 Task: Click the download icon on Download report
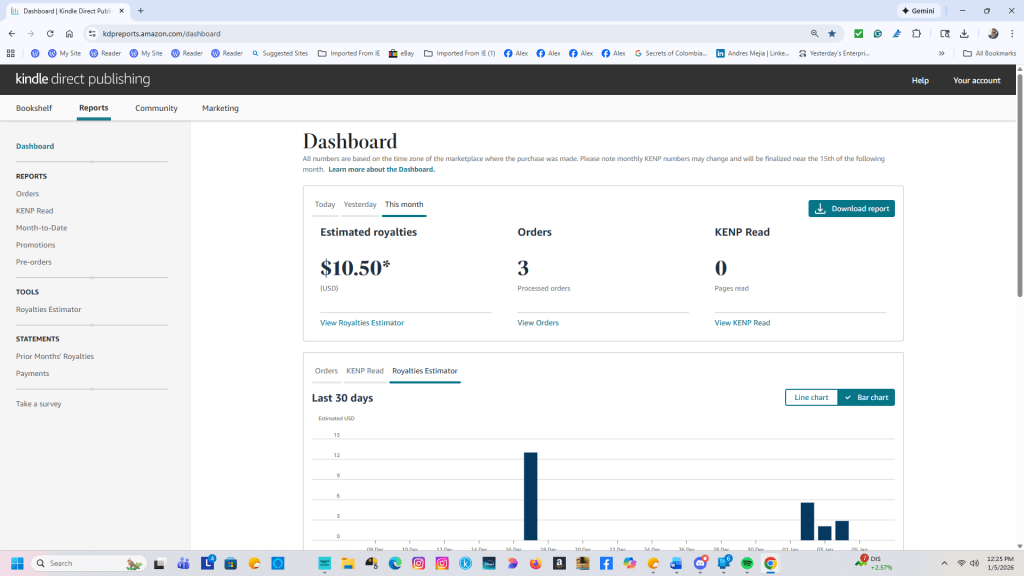[x=820, y=209]
